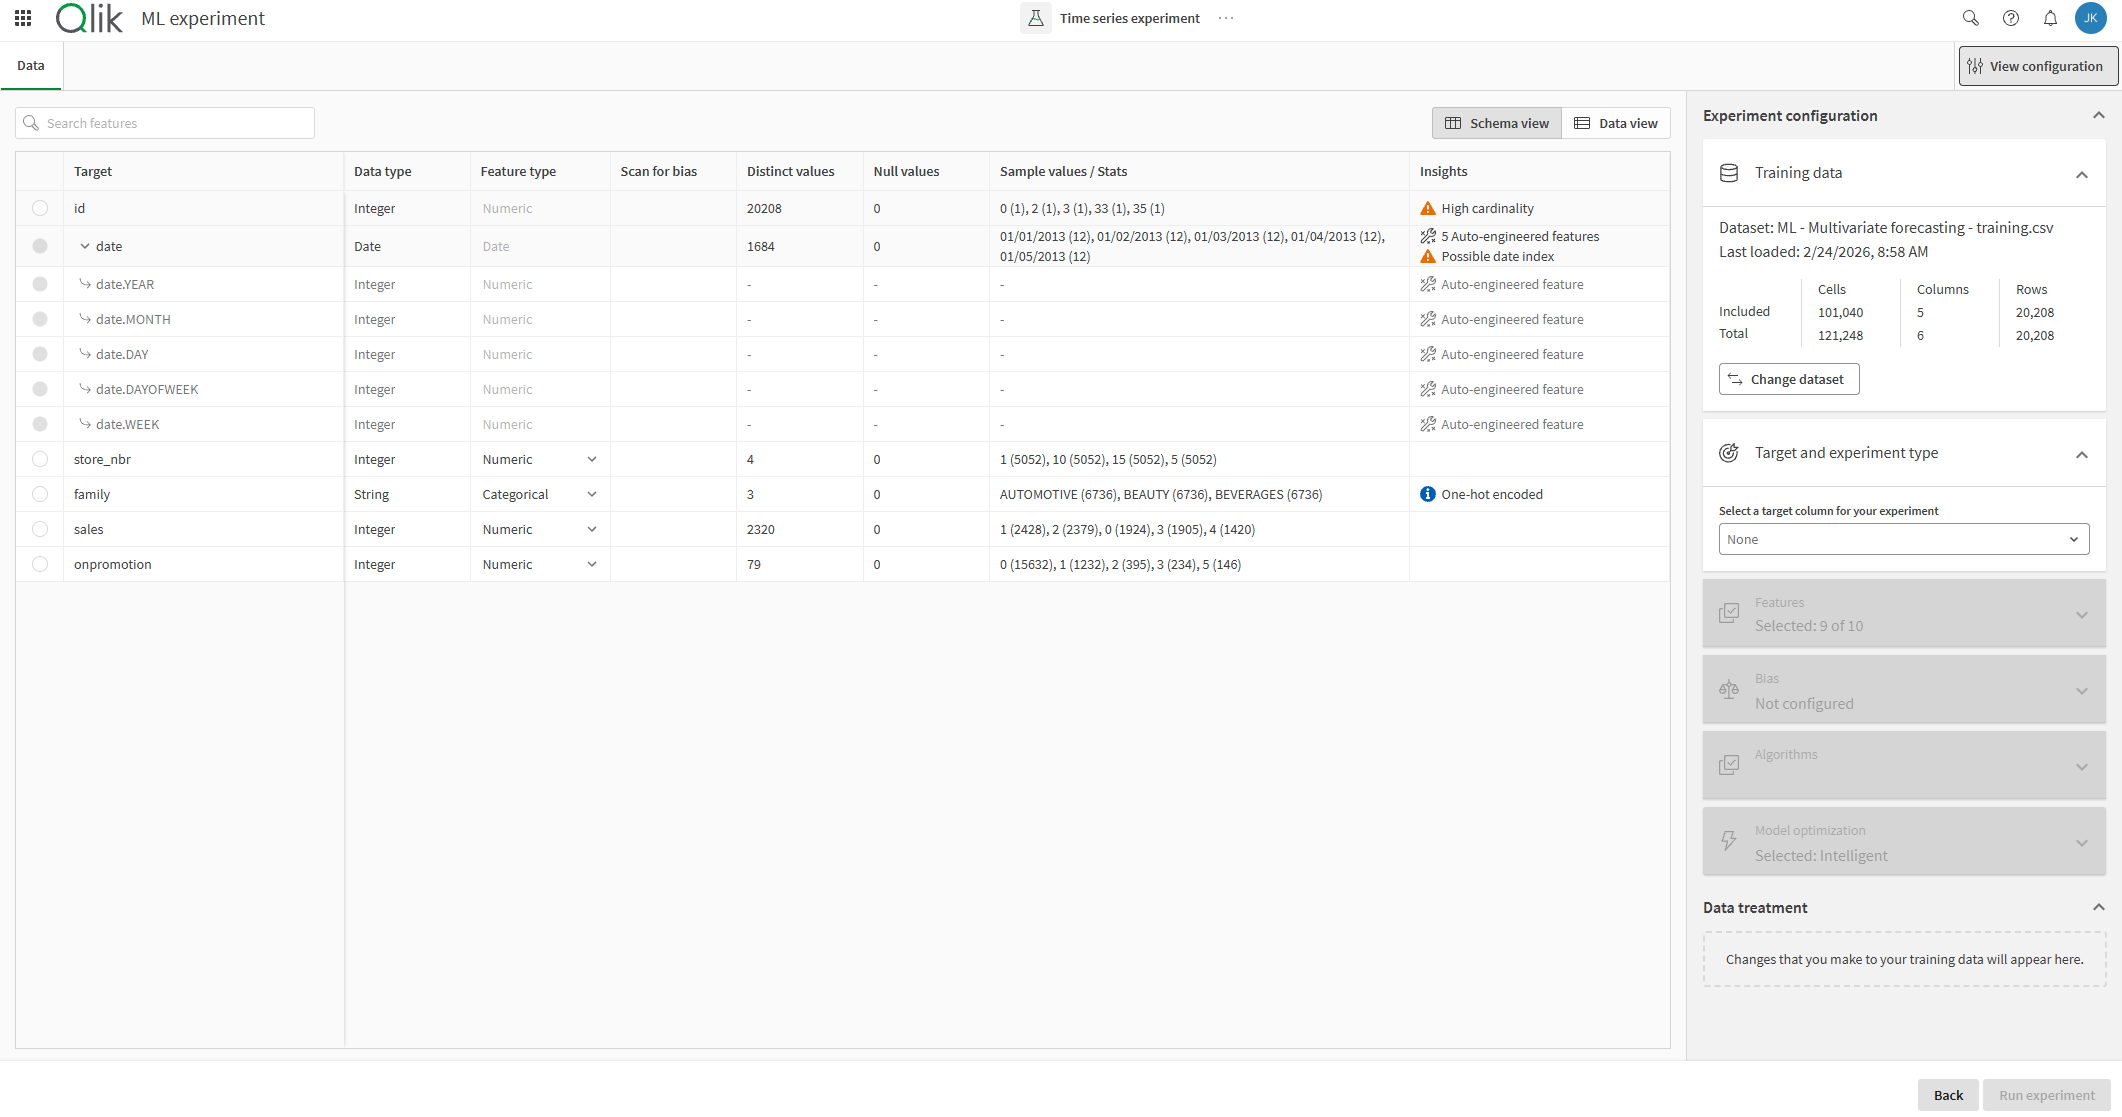Open the app launcher waffle icon
Image resolution: width=2122 pixels, height=1117 pixels.
click(22, 18)
